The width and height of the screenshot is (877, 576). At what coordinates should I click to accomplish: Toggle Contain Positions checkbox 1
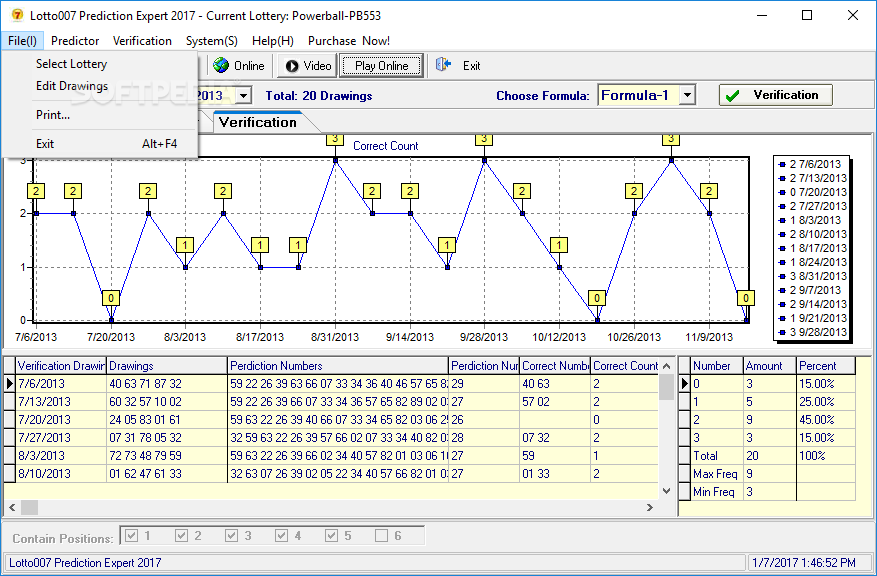tap(131, 536)
